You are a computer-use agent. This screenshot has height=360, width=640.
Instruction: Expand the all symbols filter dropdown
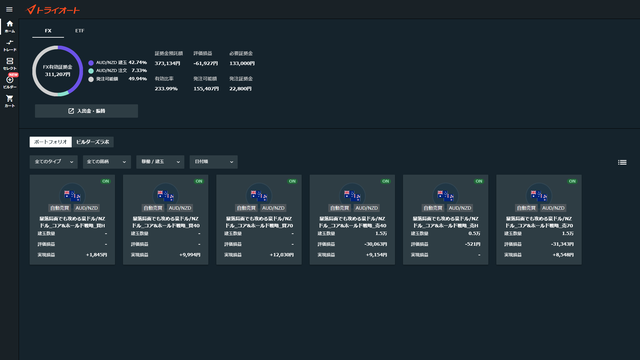107,162
